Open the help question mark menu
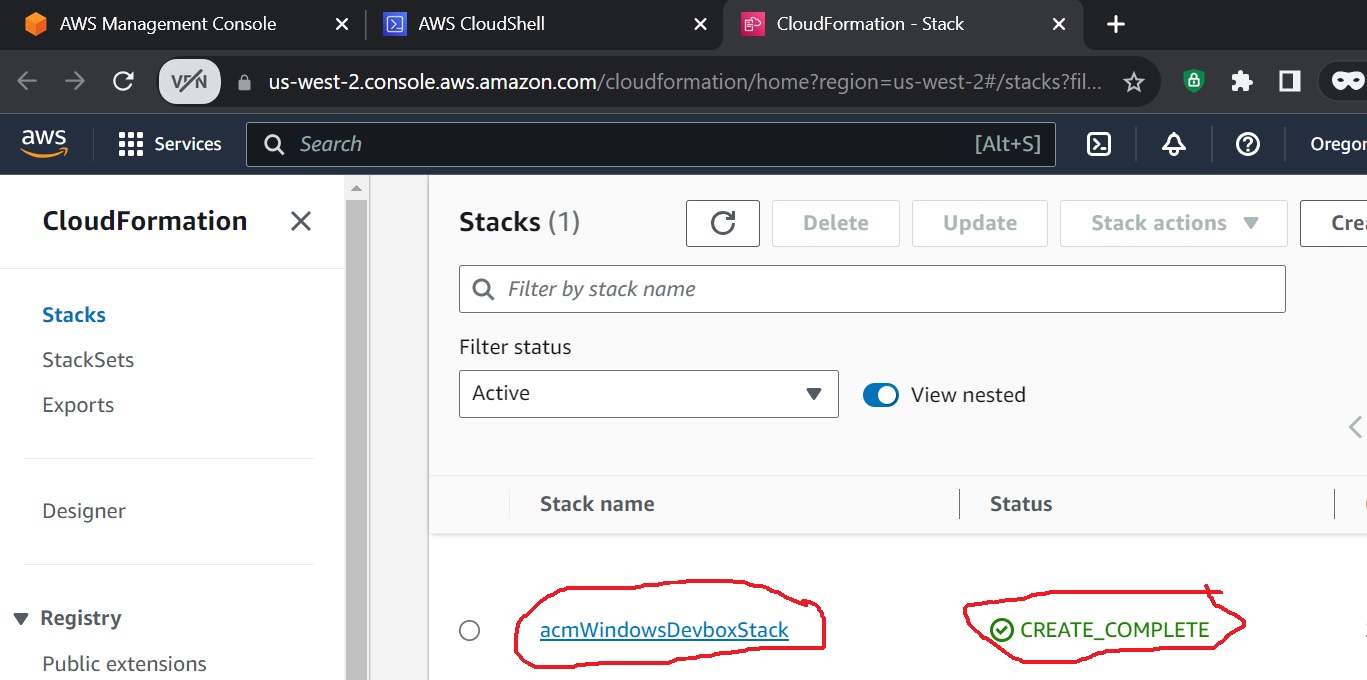1367x680 pixels. pyautogui.click(x=1247, y=144)
